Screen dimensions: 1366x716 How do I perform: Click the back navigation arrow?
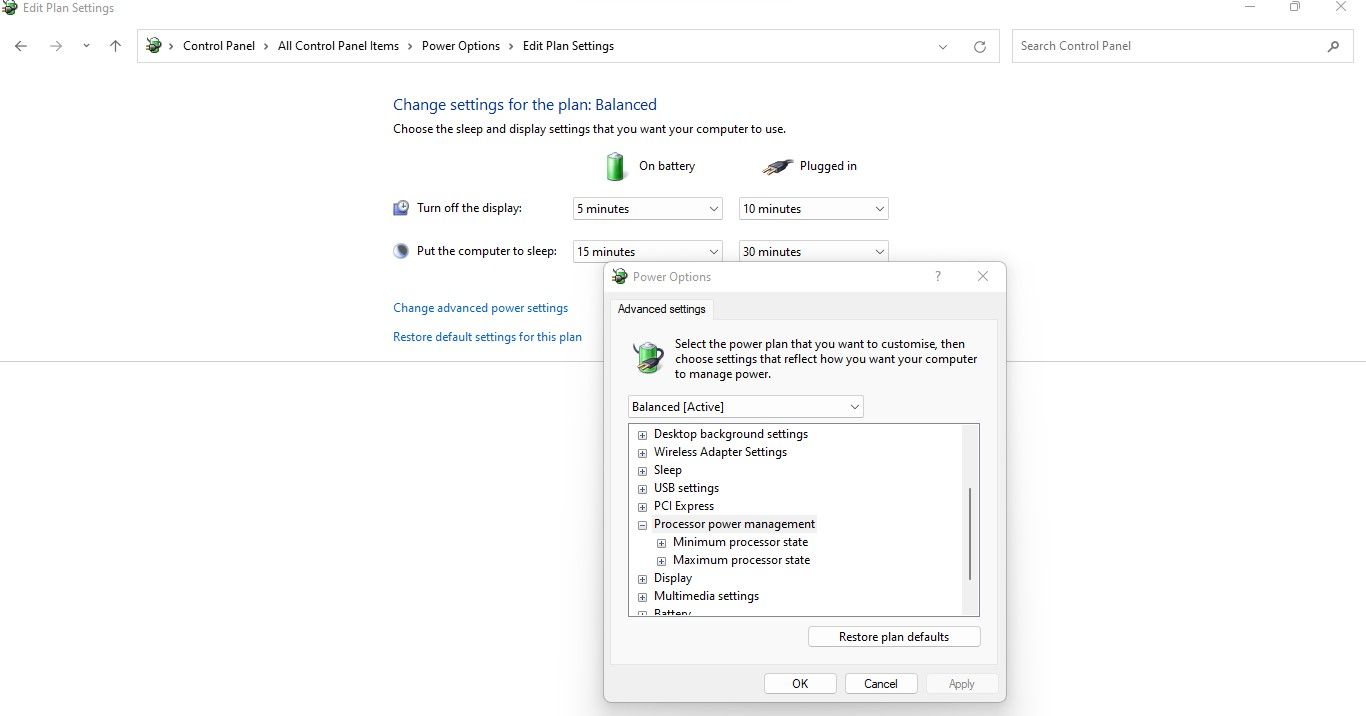21,46
